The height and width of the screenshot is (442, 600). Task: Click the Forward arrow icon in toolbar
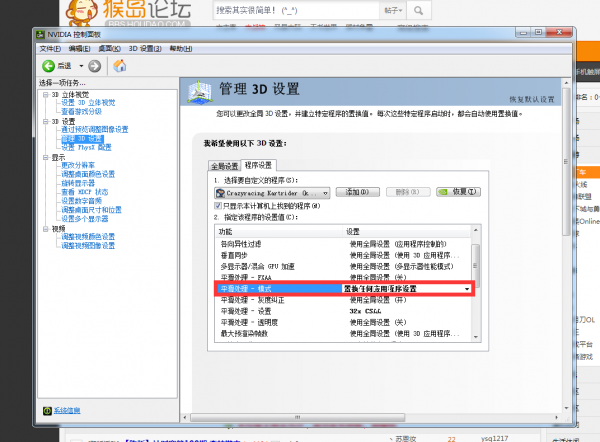(x=95, y=66)
